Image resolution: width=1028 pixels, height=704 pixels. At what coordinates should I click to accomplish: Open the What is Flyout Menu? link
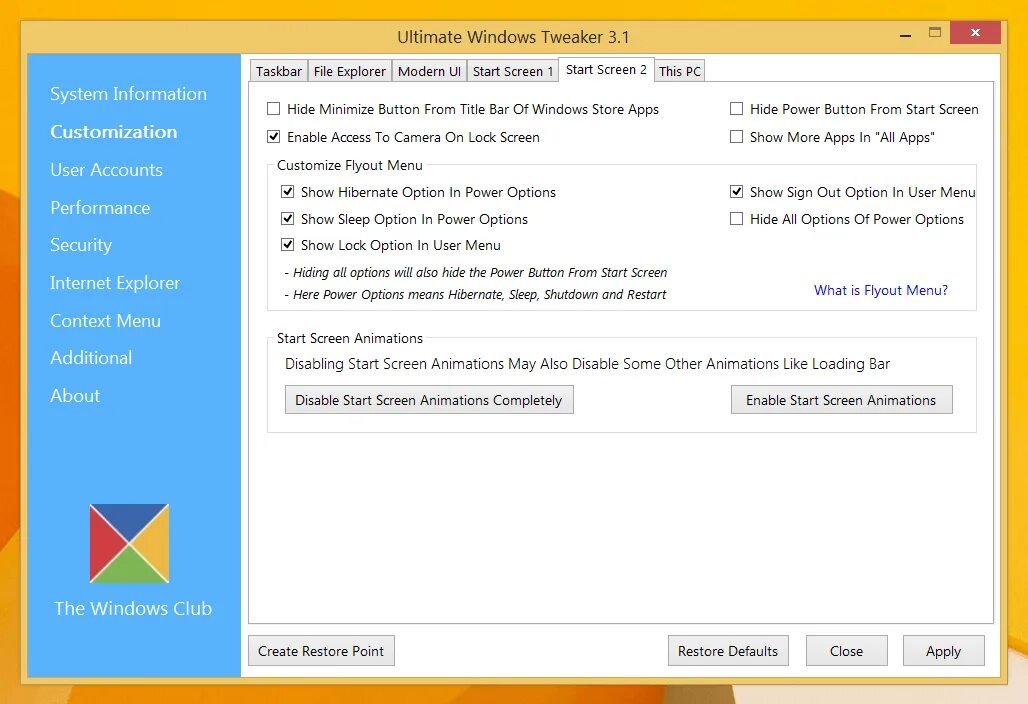[x=880, y=290]
